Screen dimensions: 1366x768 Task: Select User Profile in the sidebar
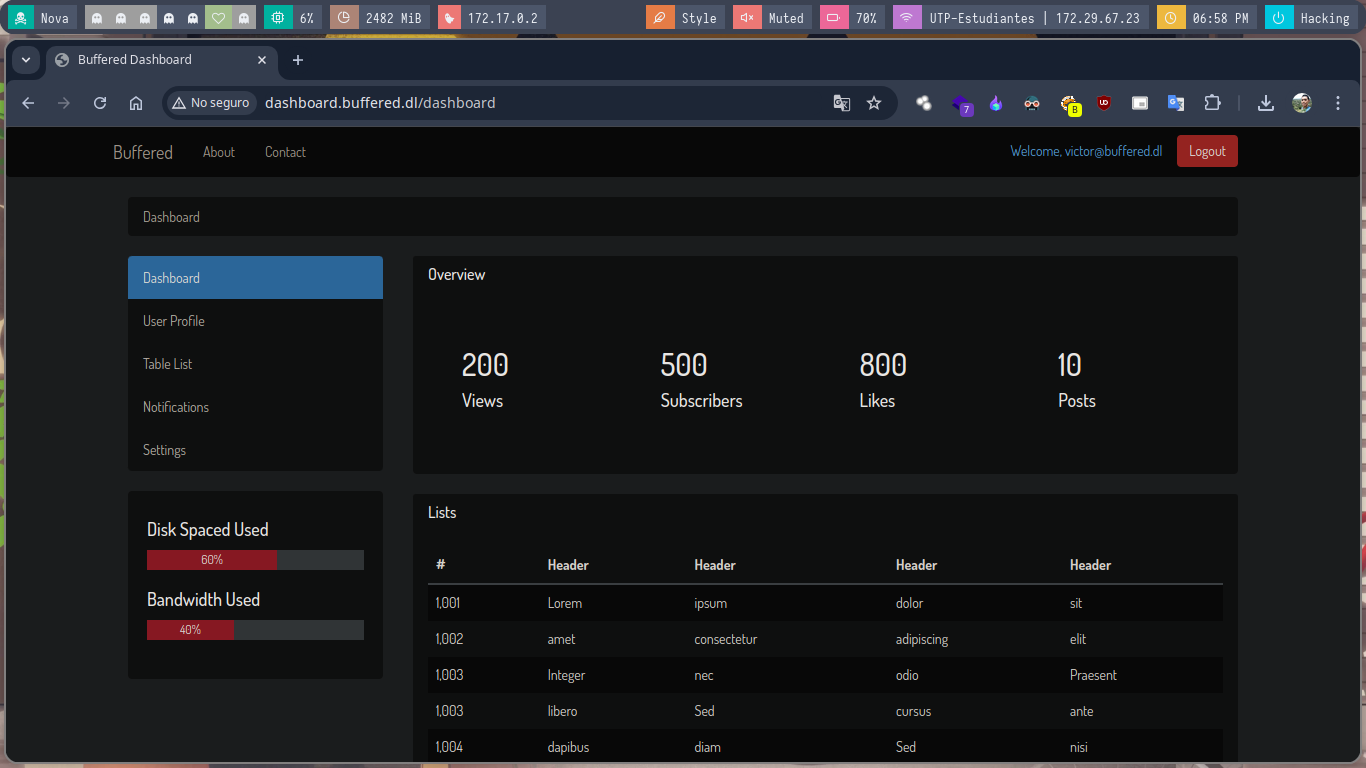[x=174, y=321]
